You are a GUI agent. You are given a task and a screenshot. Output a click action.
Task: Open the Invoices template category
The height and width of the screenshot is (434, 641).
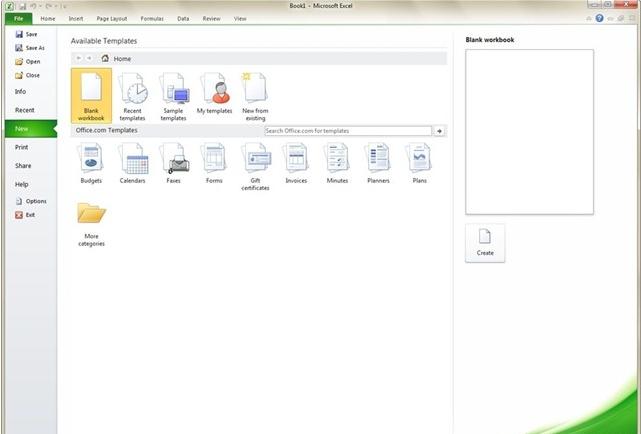coord(296,165)
